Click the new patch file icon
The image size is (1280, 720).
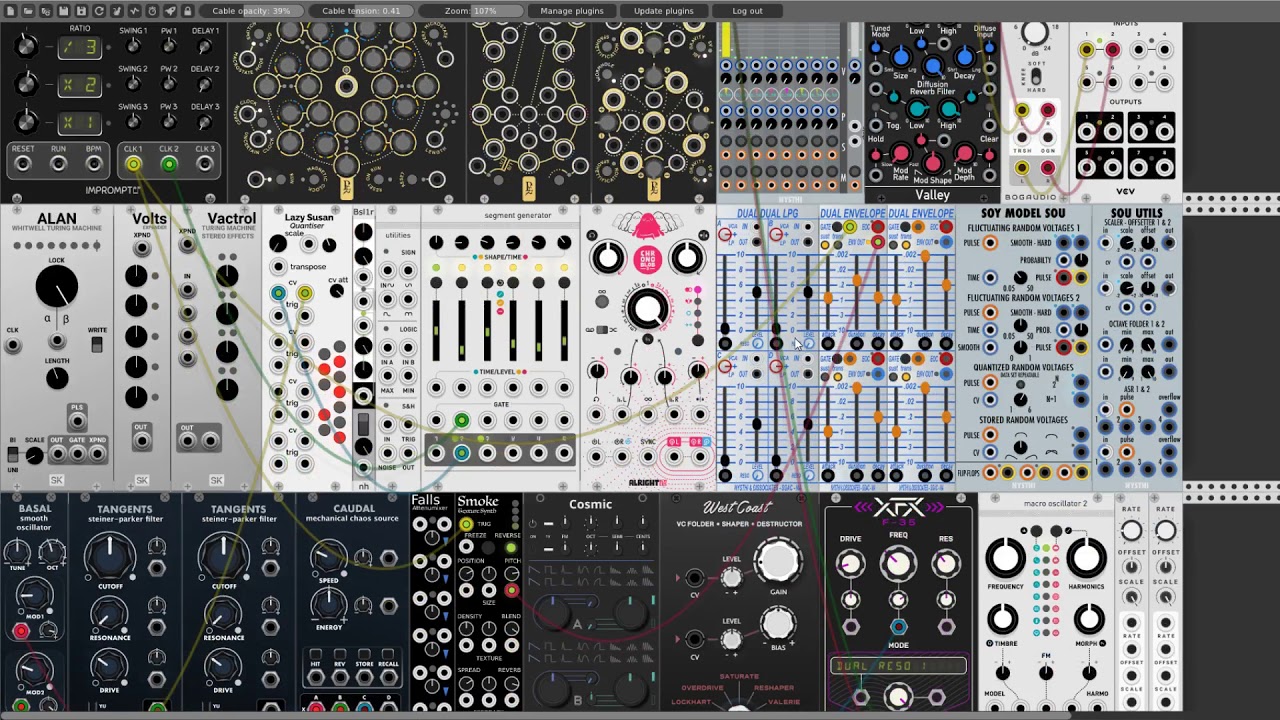click(10, 11)
